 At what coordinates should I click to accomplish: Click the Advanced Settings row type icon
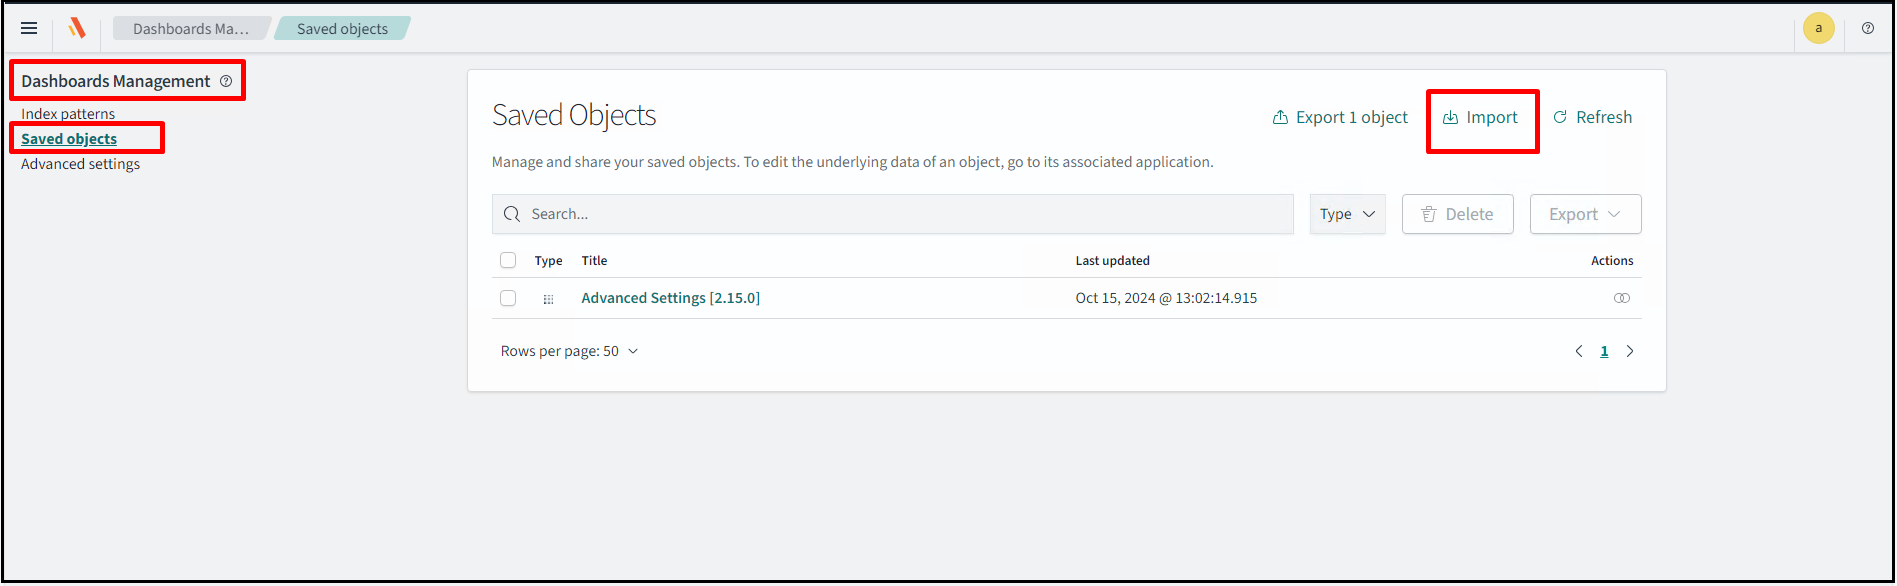[548, 299]
